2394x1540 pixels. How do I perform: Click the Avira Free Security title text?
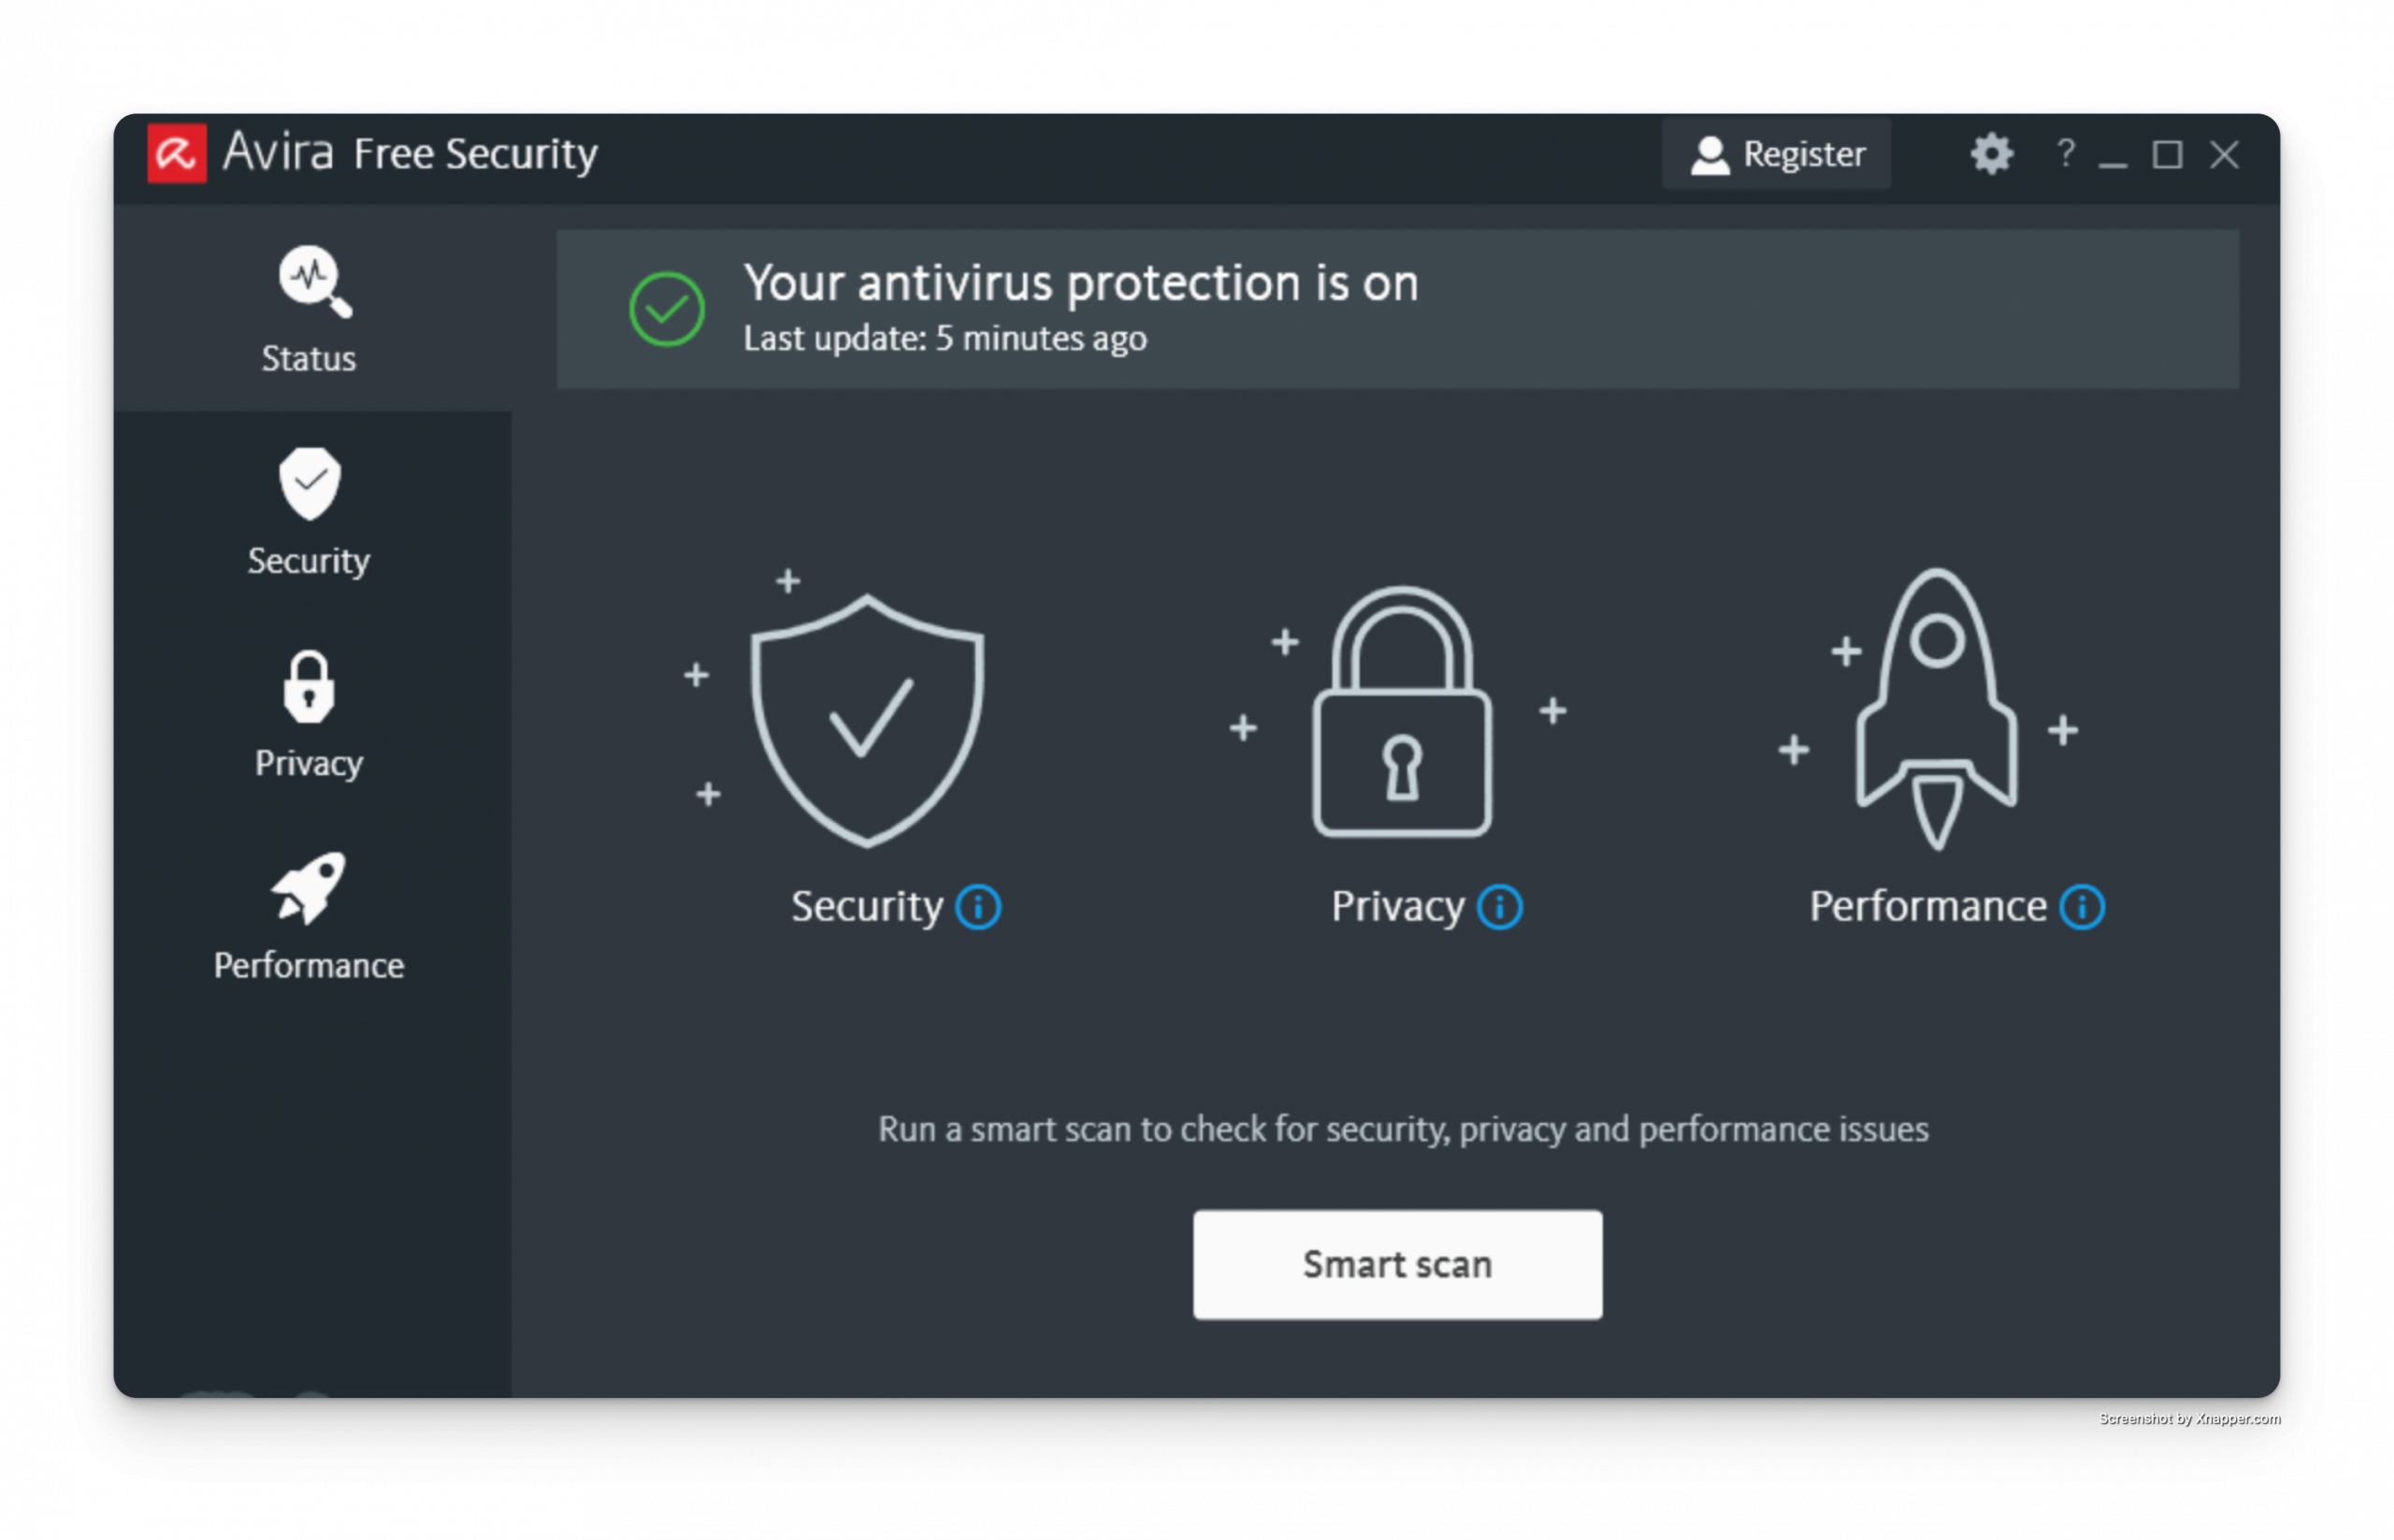point(410,153)
